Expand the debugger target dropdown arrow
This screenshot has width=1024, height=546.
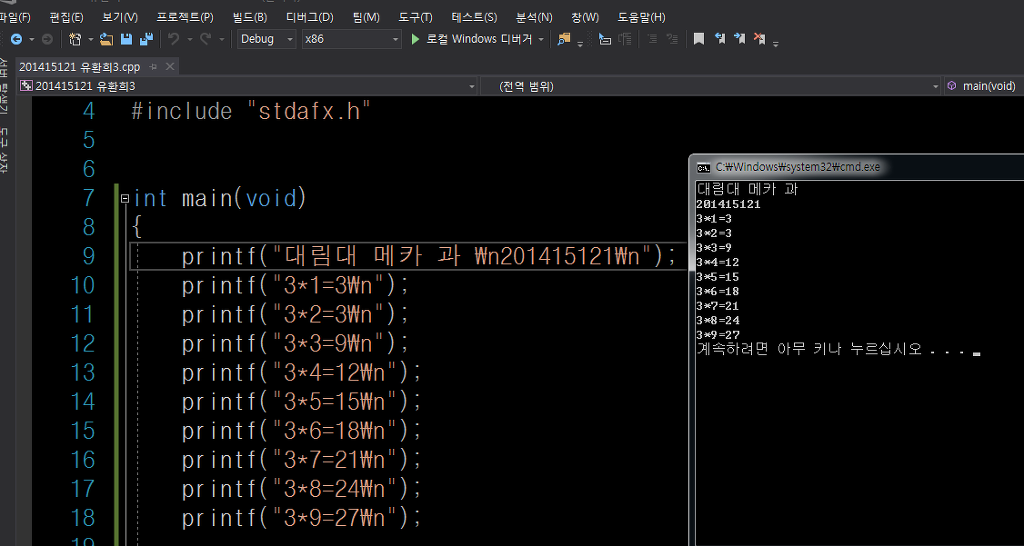point(541,39)
